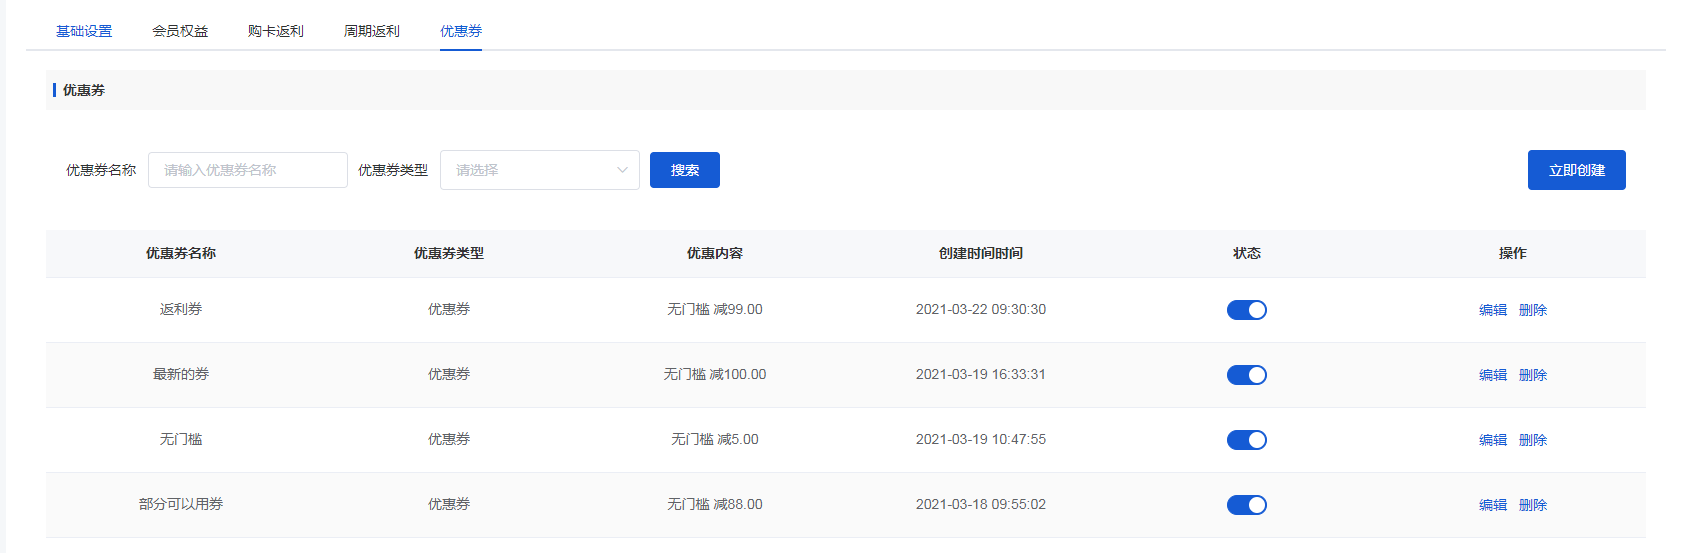Open the 优惠券类型 dropdown
The height and width of the screenshot is (553, 1682).
pos(540,170)
